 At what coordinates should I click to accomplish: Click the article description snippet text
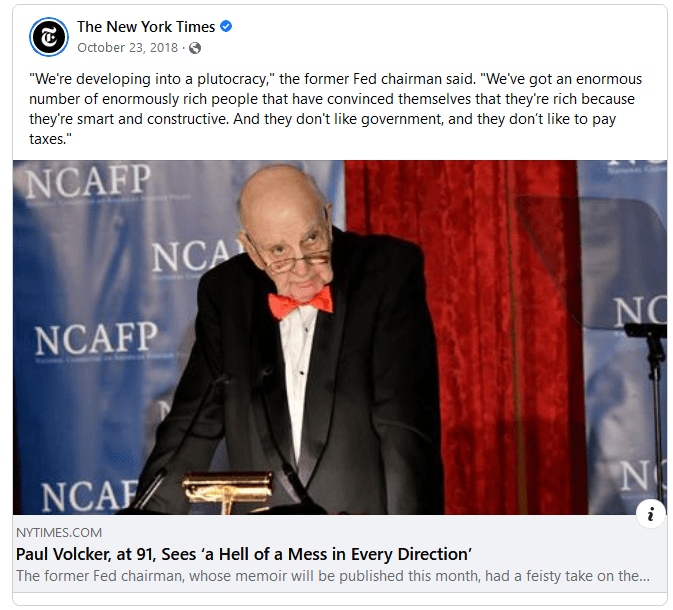[333, 576]
